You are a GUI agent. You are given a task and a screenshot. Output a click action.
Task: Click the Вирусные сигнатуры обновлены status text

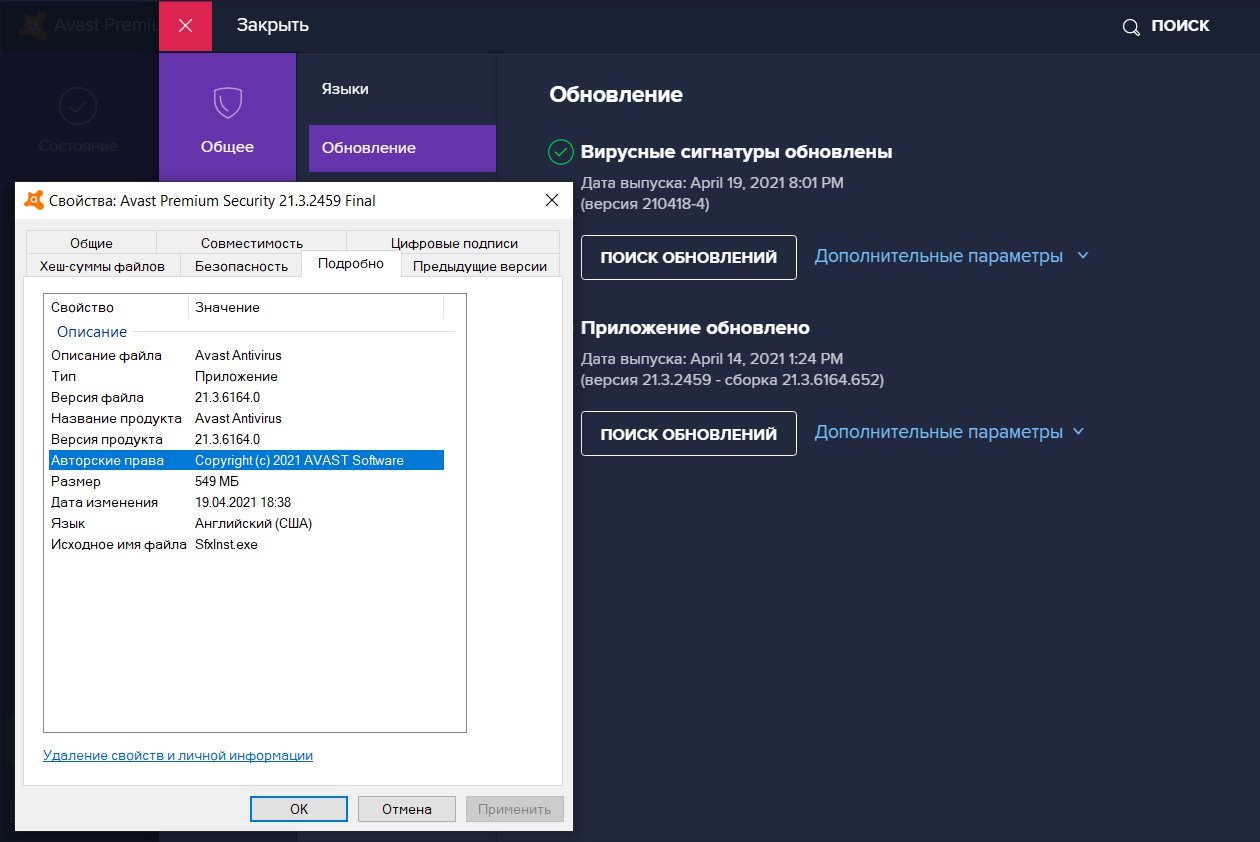pyautogui.click(x=736, y=152)
